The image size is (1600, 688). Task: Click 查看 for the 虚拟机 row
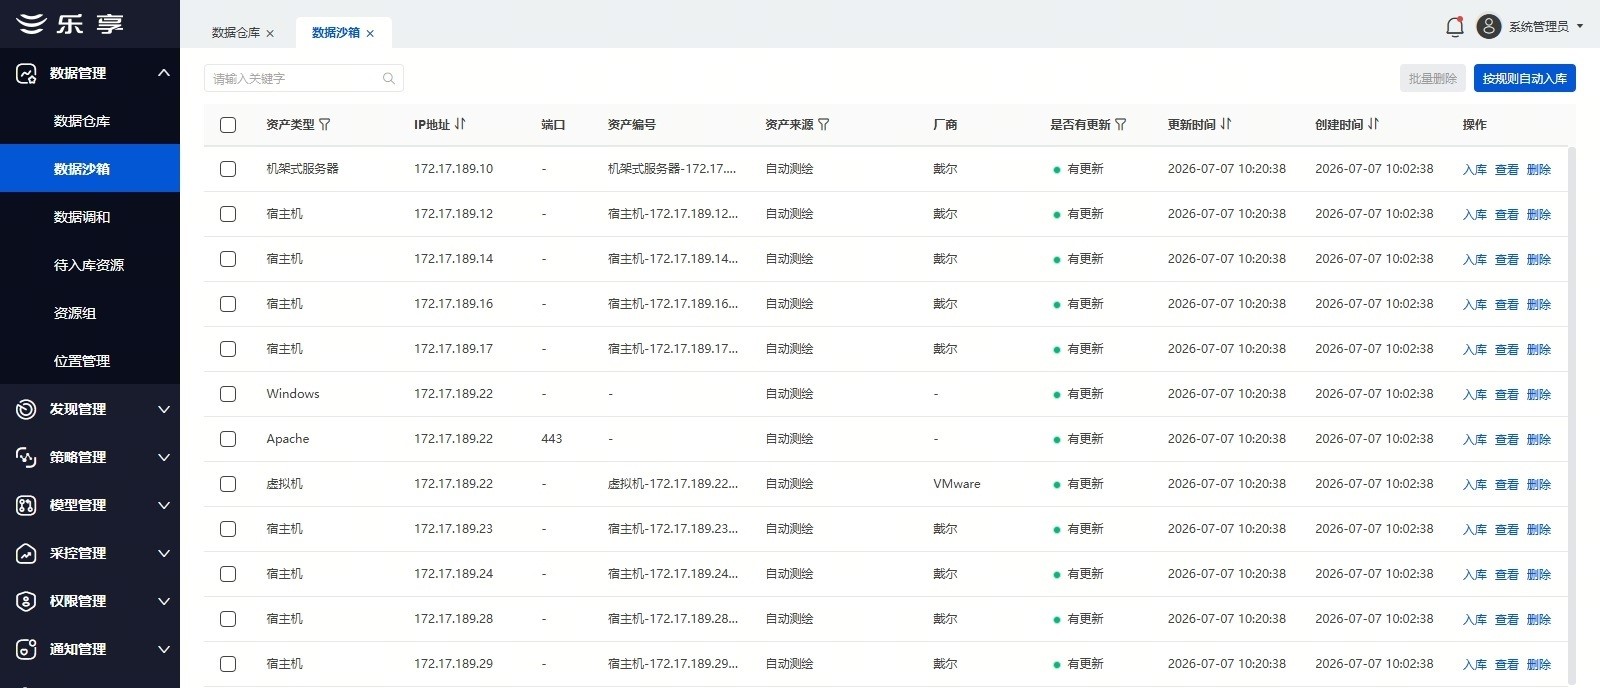[1506, 485]
